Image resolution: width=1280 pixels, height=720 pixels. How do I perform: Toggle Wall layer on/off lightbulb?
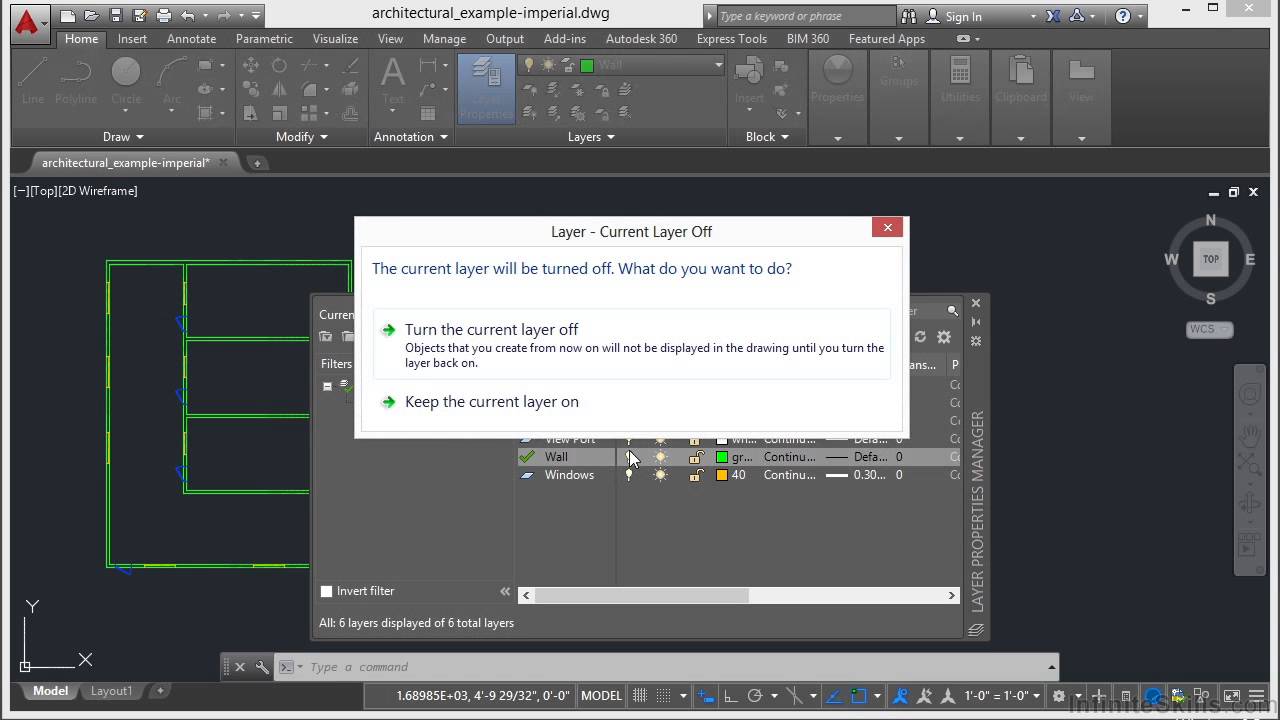point(629,457)
